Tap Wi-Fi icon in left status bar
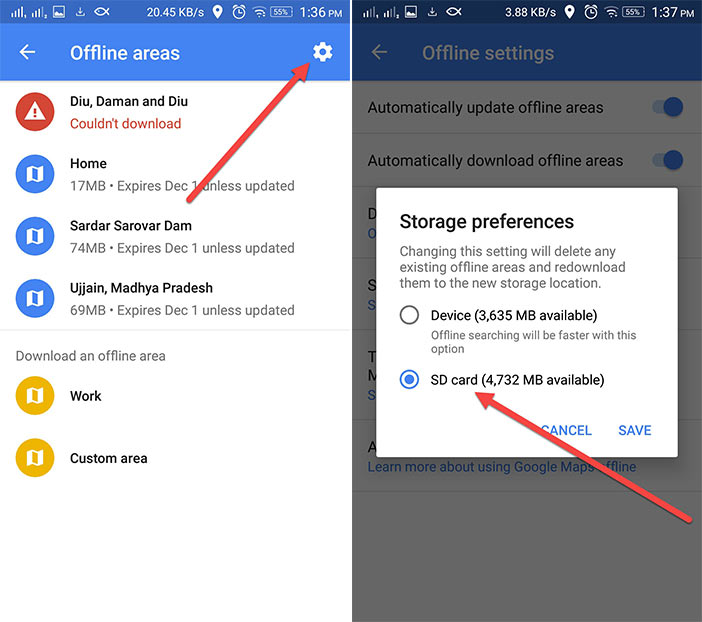Viewport: 702px width, 622px height. (259, 12)
